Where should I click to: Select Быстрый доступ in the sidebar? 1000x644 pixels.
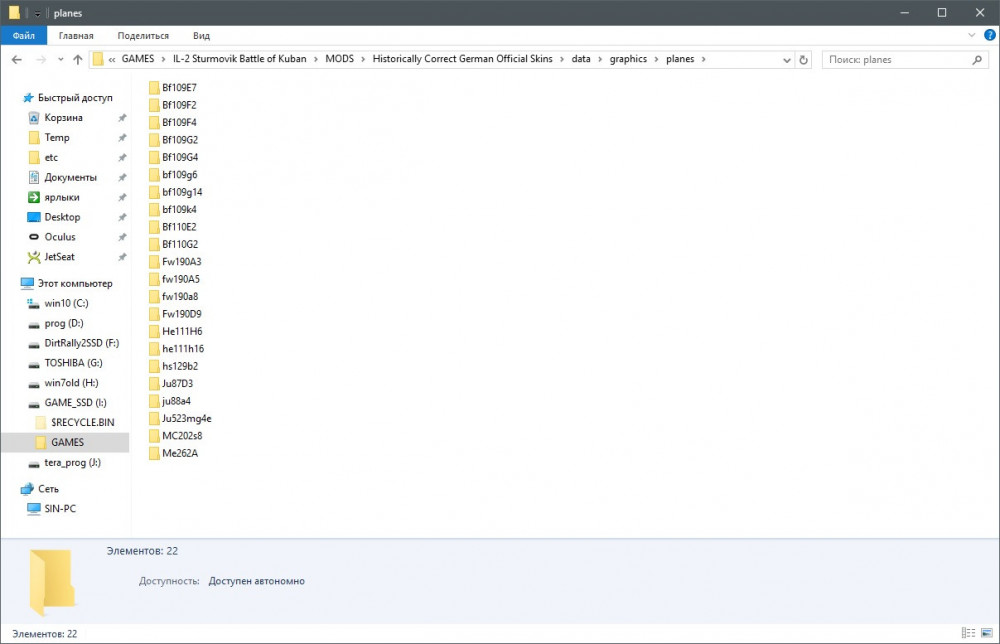(x=75, y=98)
